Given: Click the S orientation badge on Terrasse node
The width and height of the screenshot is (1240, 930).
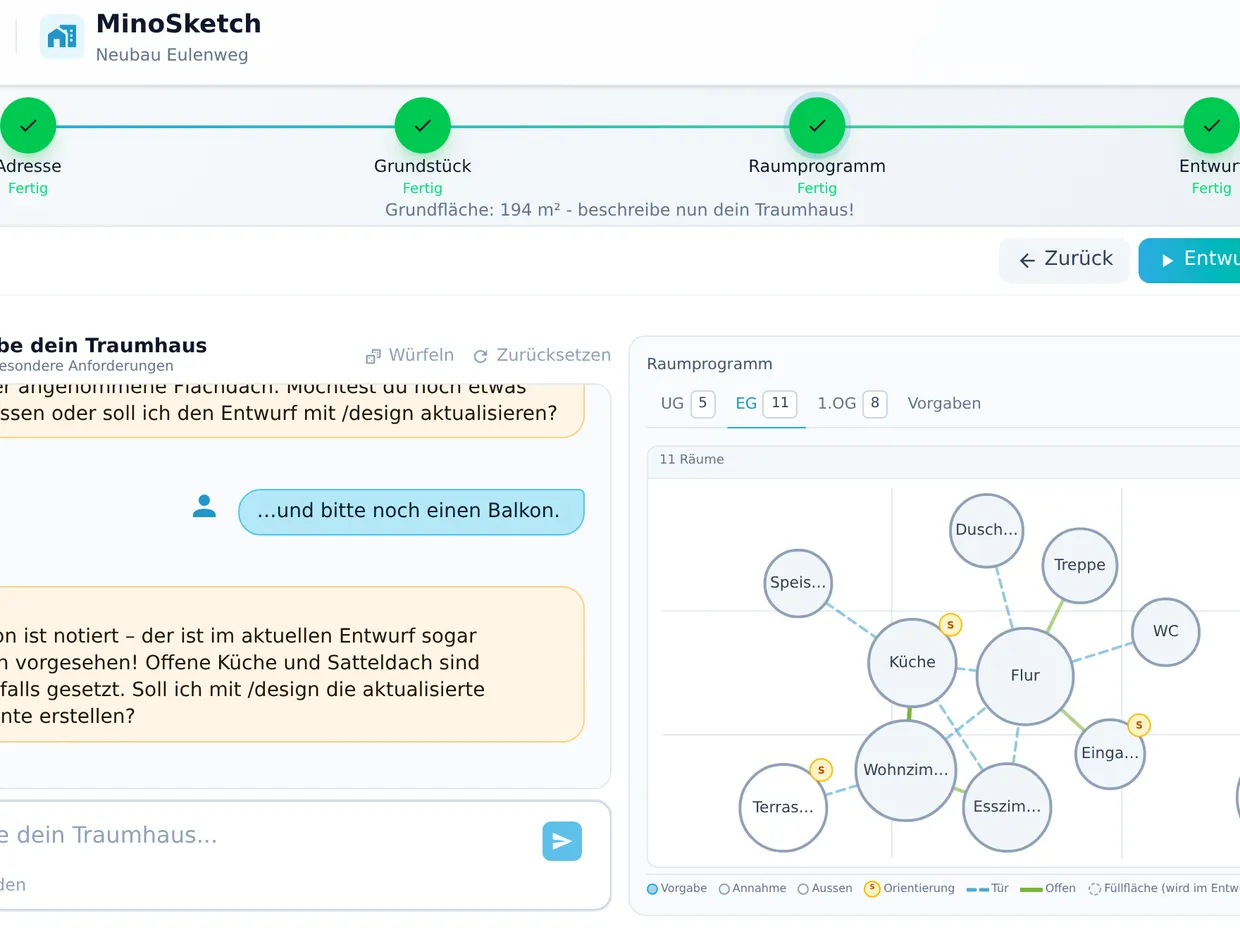Looking at the screenshot, I should [x=821, y=770].
